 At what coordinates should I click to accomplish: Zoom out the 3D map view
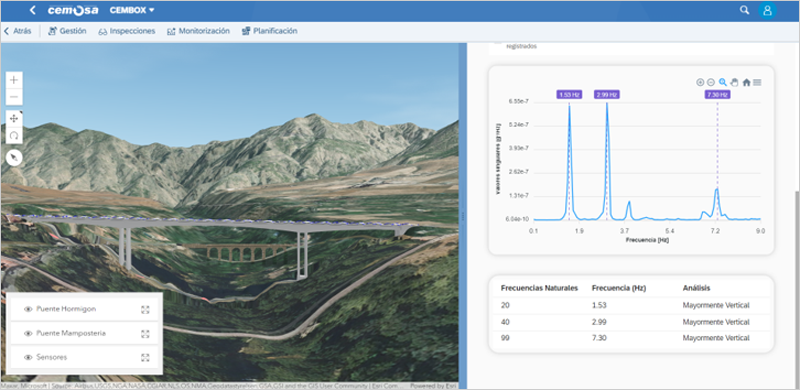coord(14,96)
